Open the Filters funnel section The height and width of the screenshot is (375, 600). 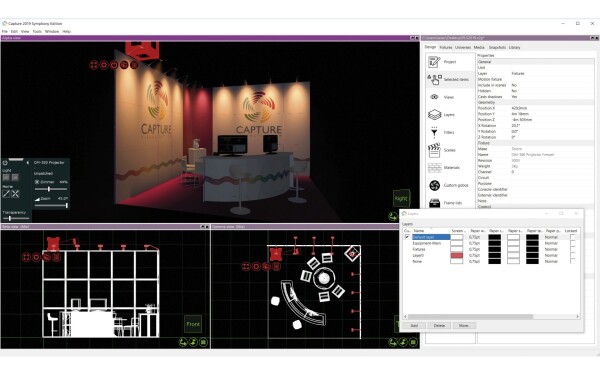[450, 132]
